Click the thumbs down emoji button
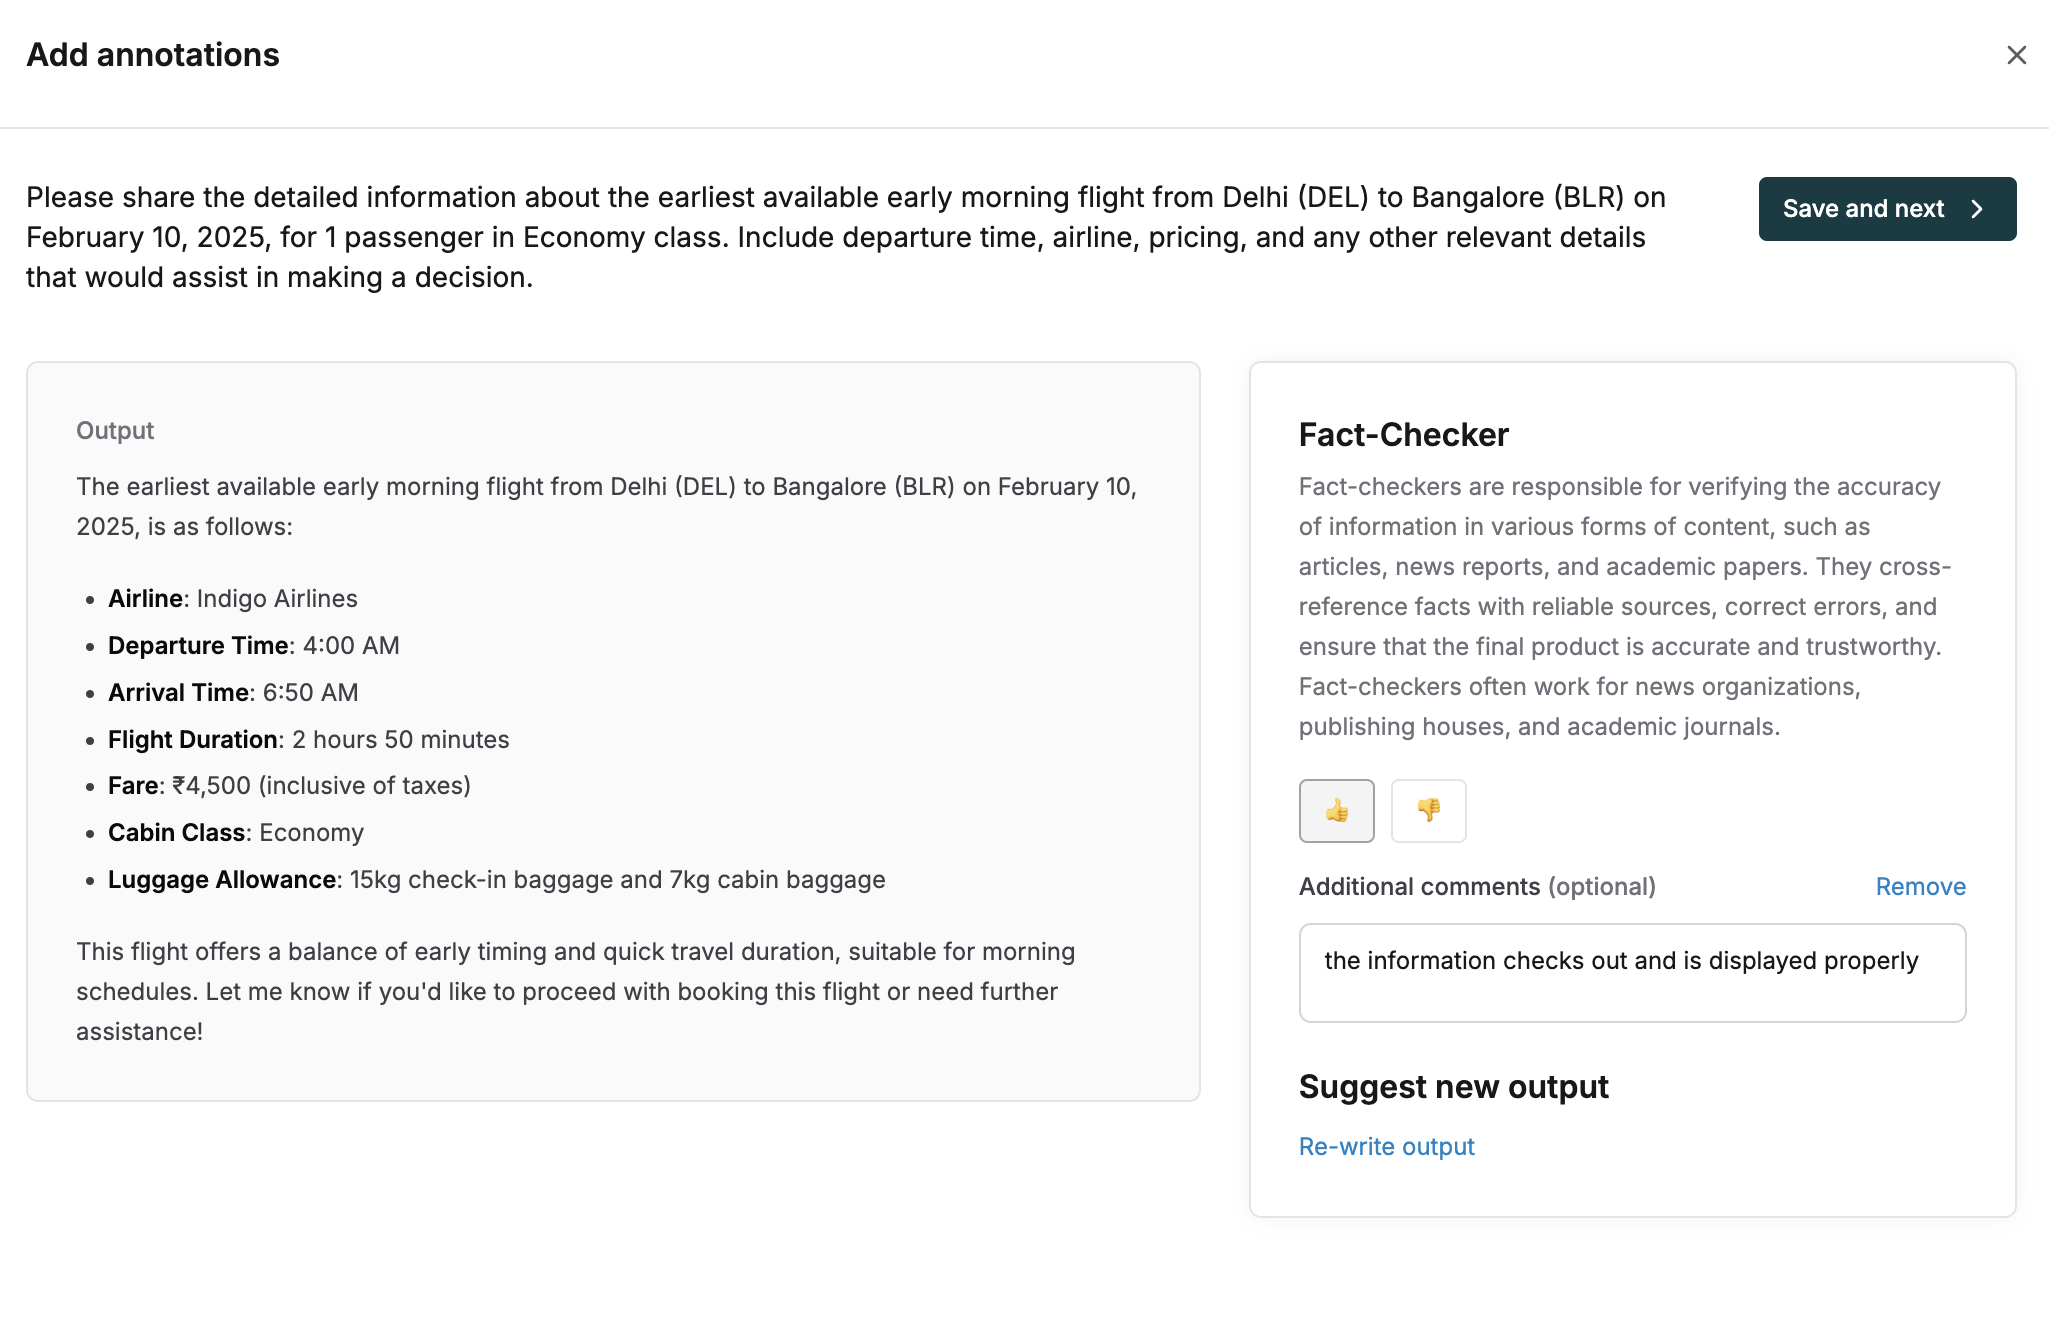 click(x=1428, y=810)
